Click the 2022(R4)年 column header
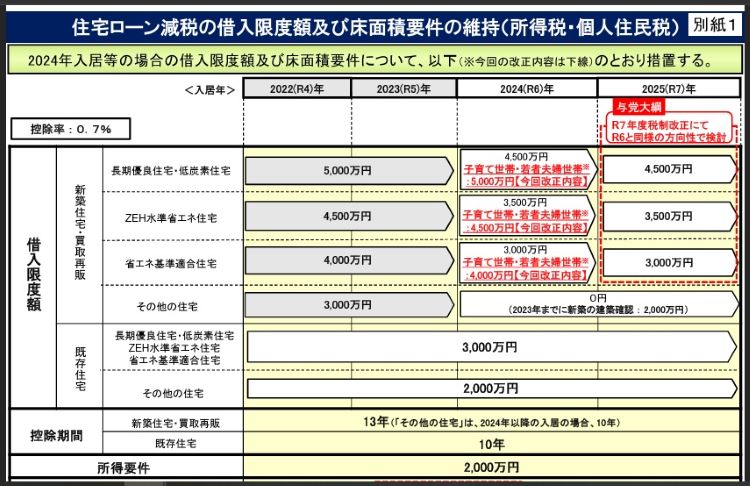Viewport: 750px width, 486px height. (x=297, y=89)
